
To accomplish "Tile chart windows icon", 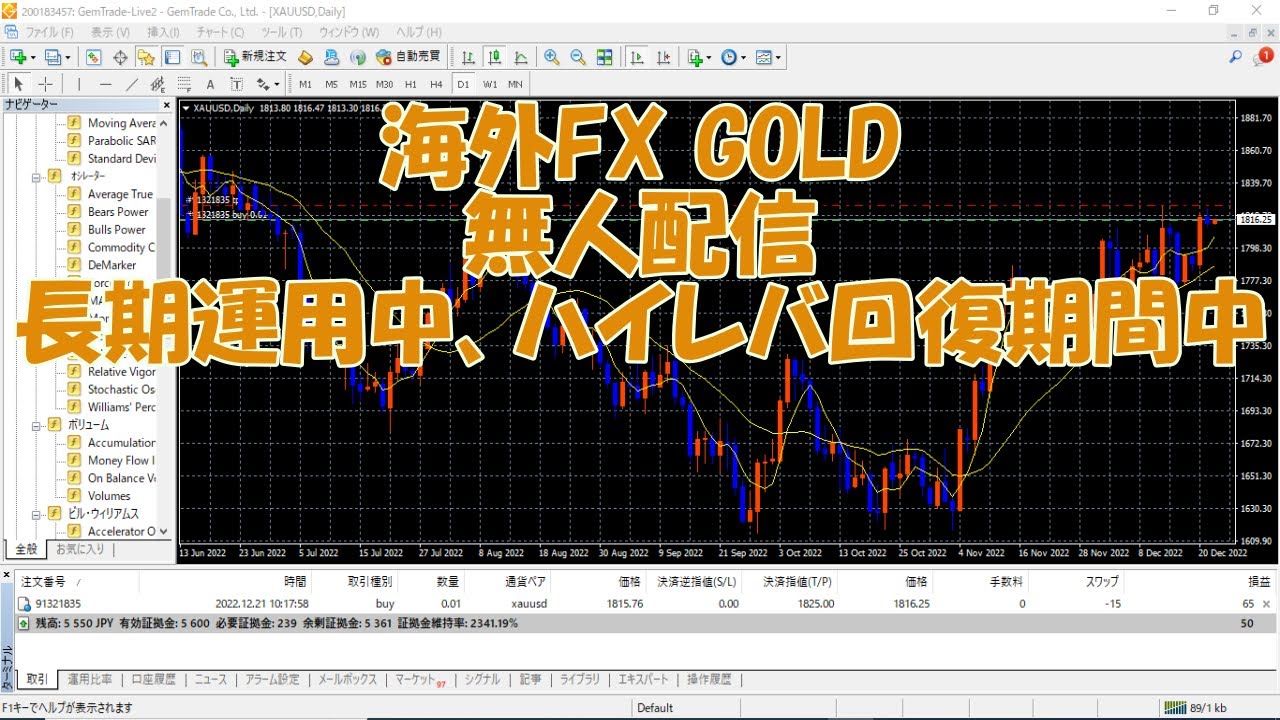I will click(x=604, y=57).
